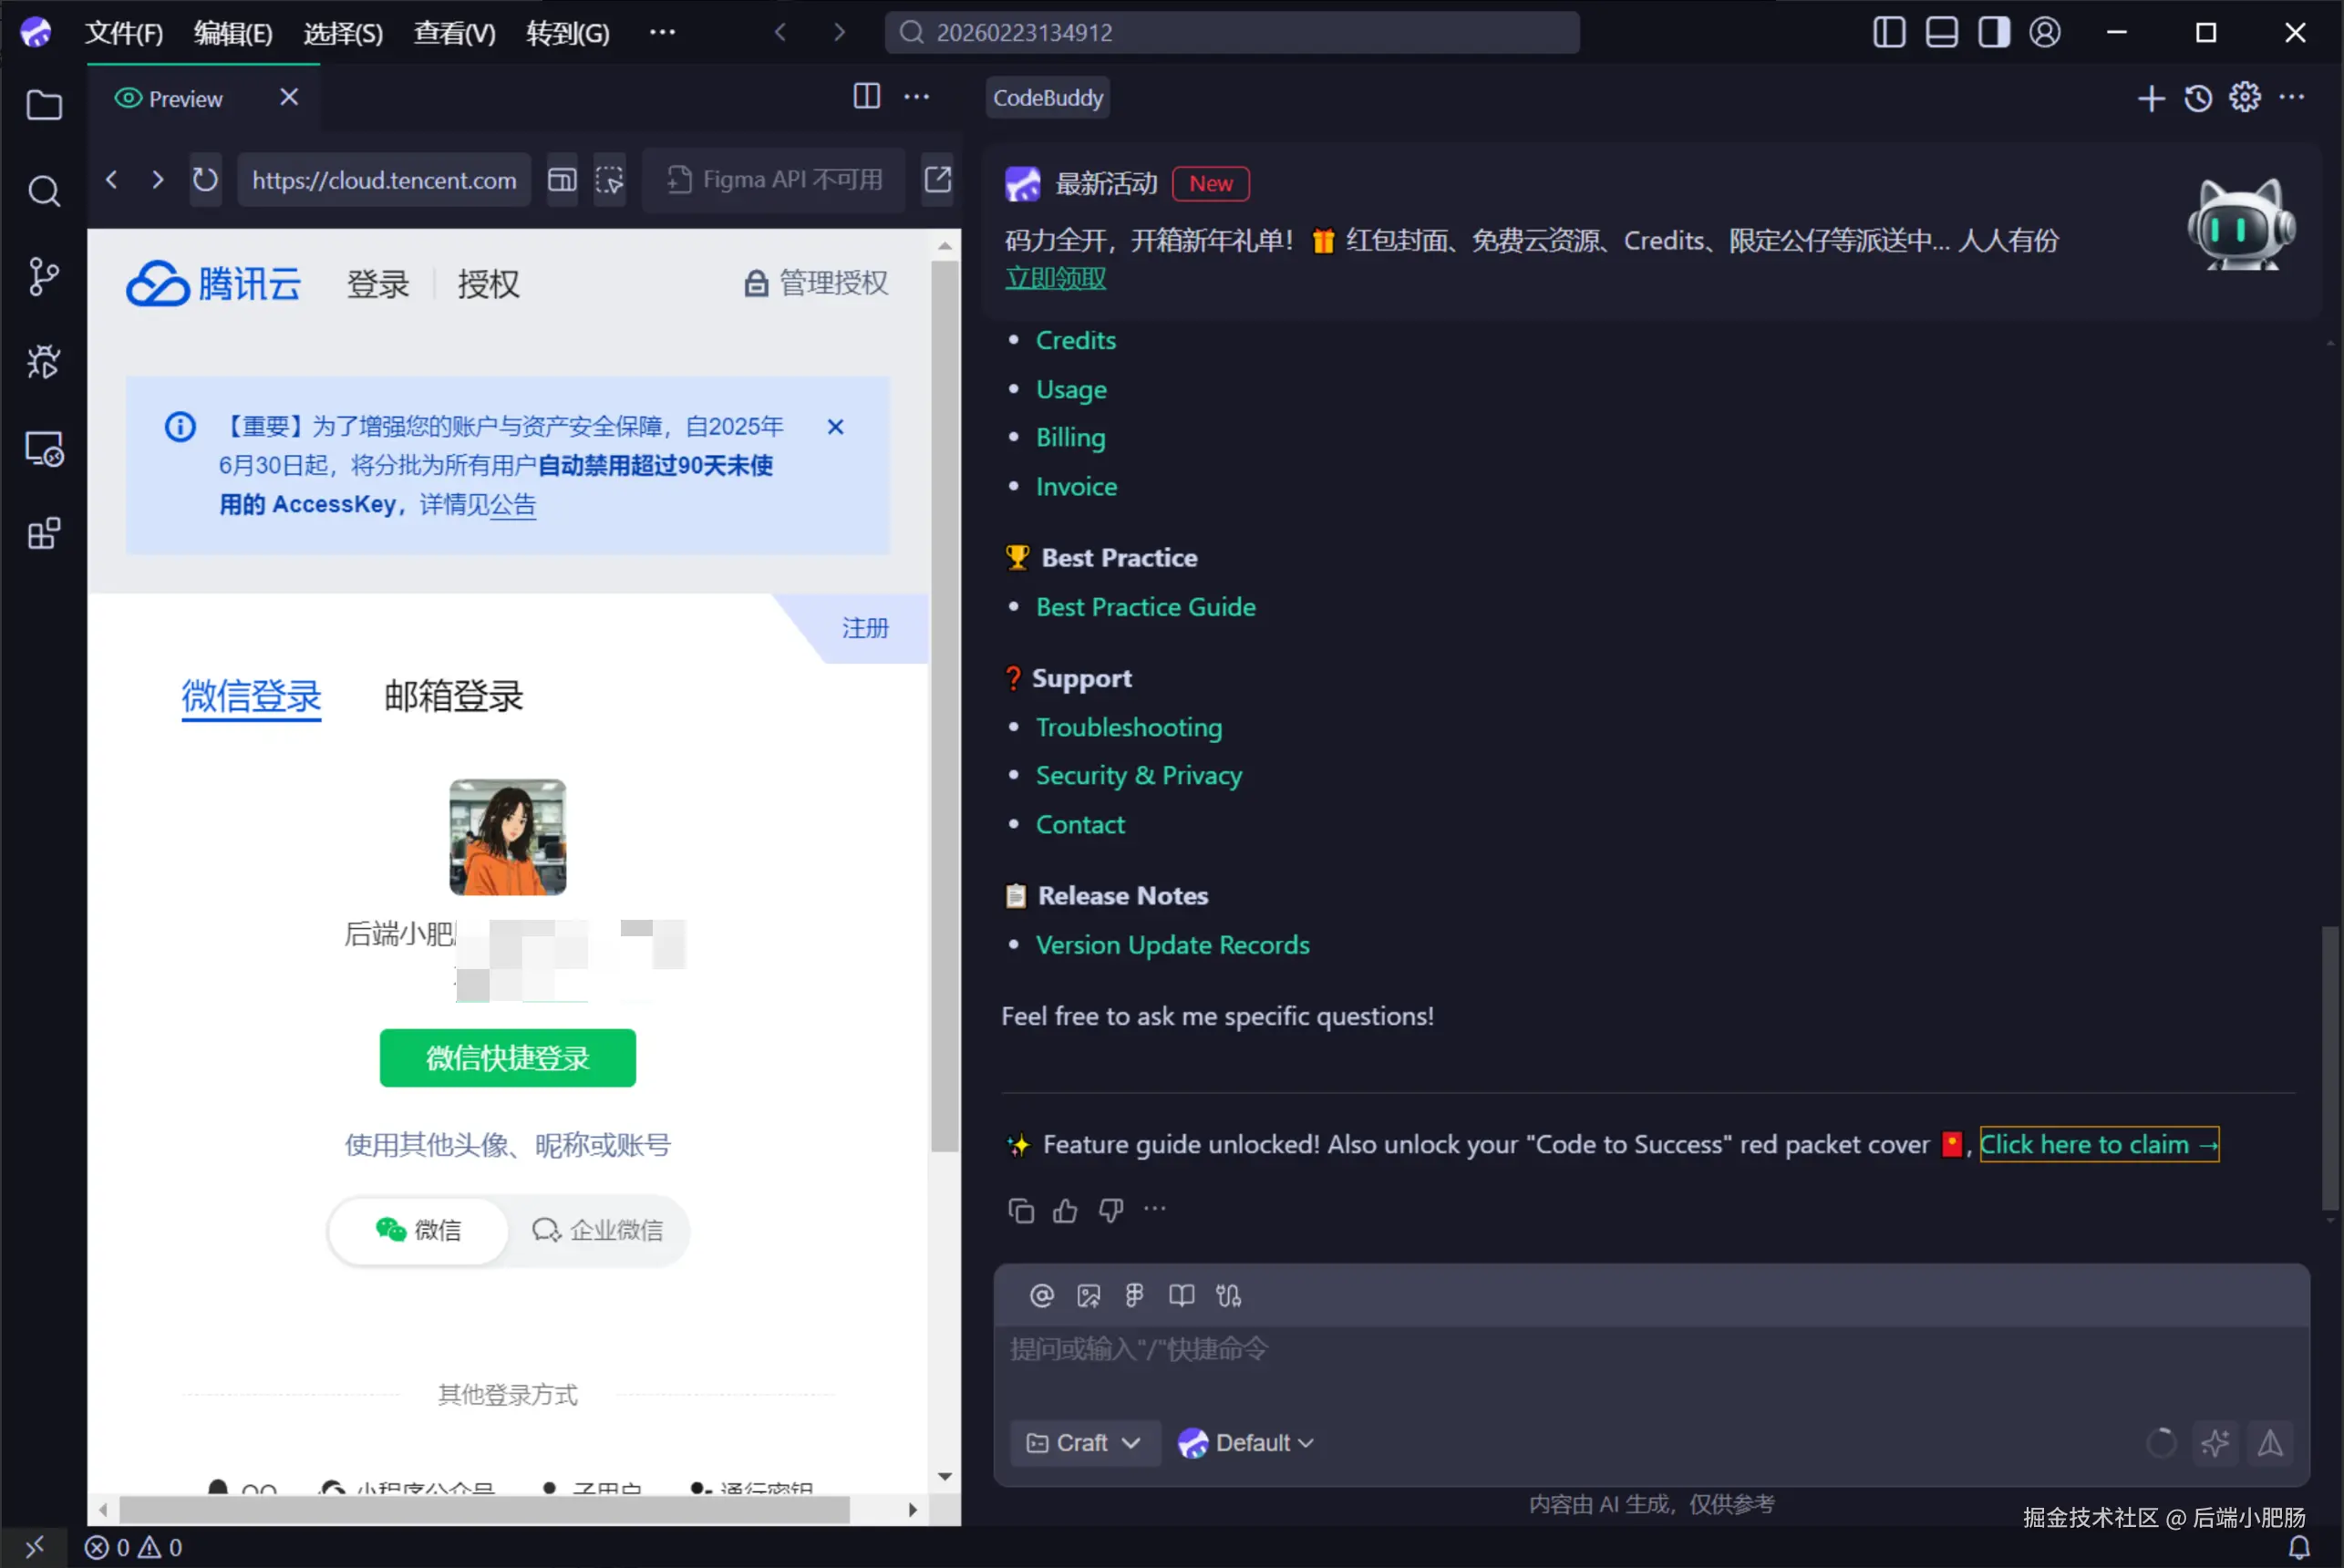
Task: Toggle the primary side bar layout icon
Action: point(1888,33)
